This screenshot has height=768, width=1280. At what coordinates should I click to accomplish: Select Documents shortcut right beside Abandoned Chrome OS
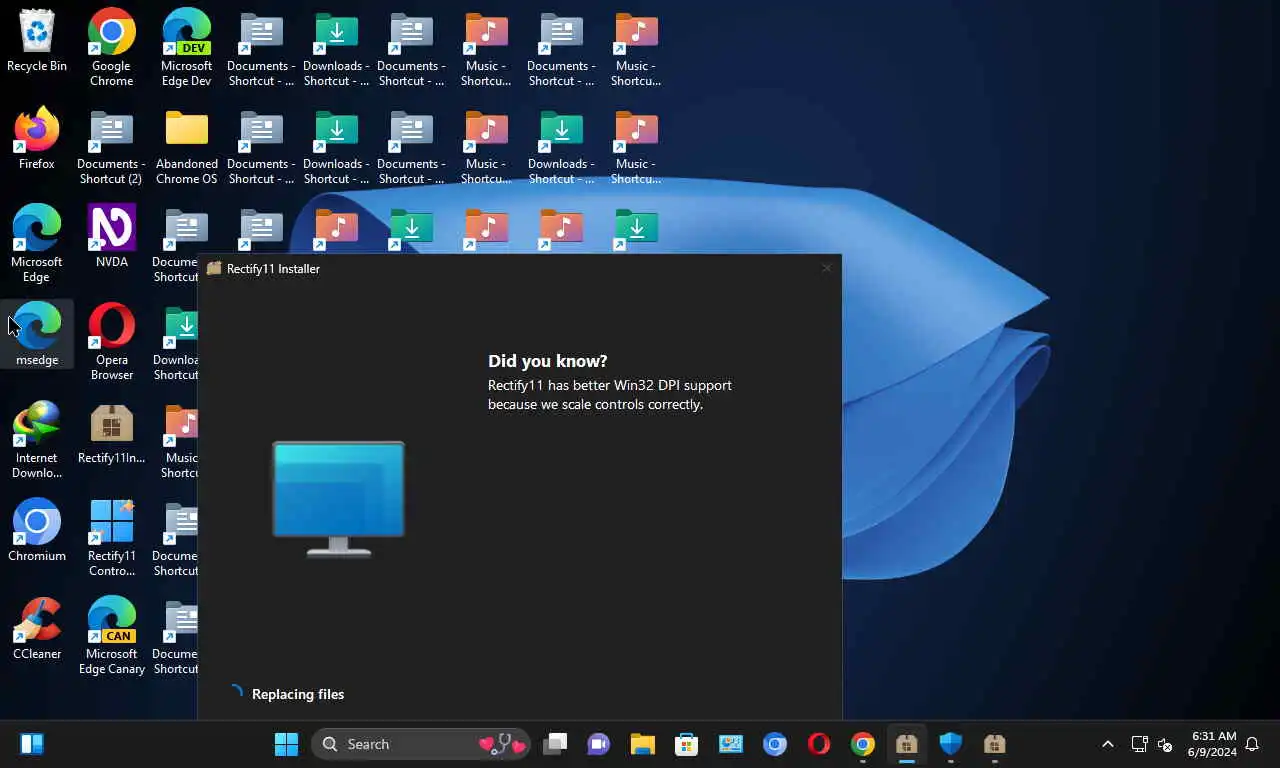tap(261, 147)
